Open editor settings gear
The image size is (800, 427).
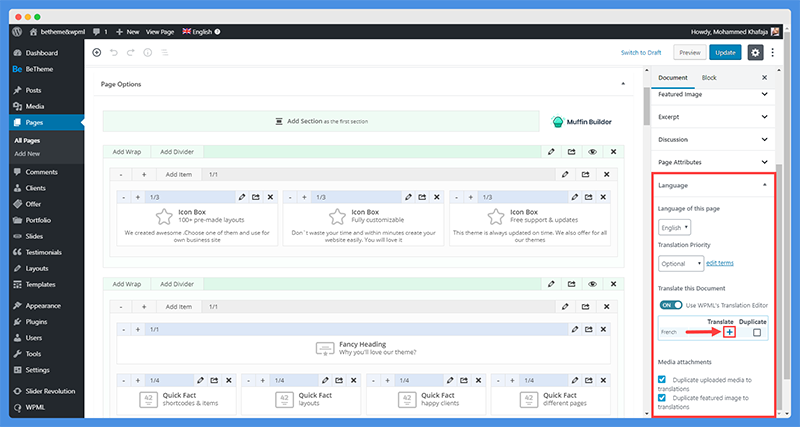(x=756, y=53)
